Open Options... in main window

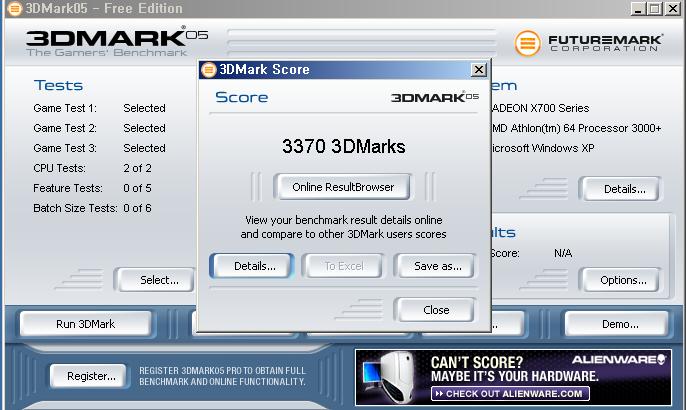tap(621, 280)
